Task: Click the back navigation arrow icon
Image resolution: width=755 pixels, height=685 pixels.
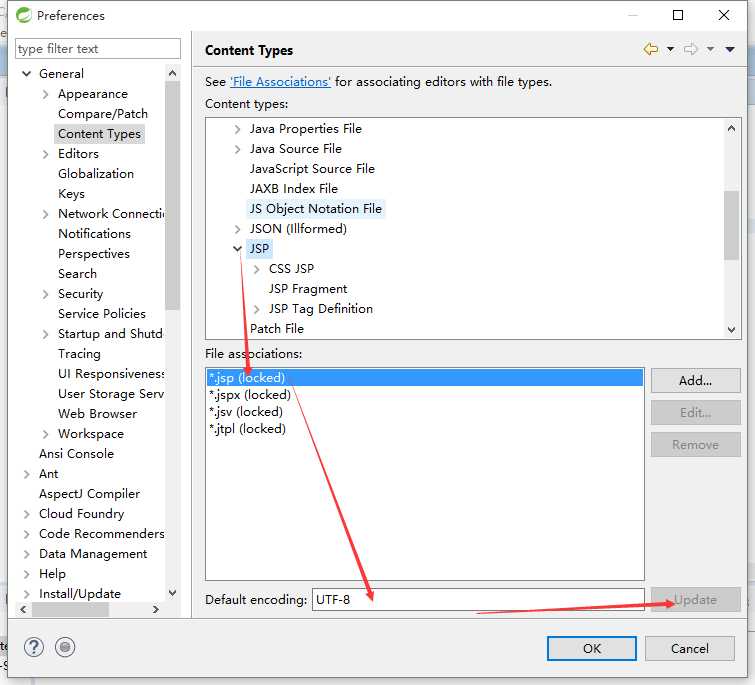Action: 651,49
